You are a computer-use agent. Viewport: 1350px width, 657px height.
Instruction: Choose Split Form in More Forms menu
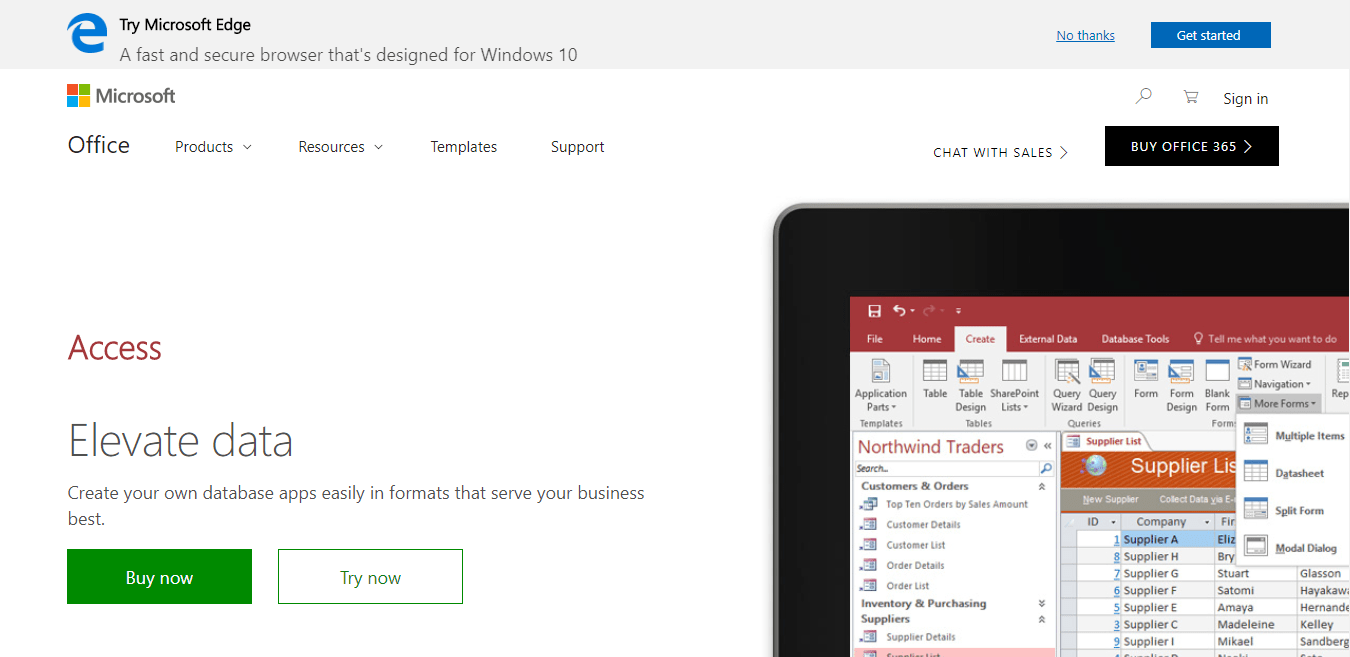(1284, 510)
